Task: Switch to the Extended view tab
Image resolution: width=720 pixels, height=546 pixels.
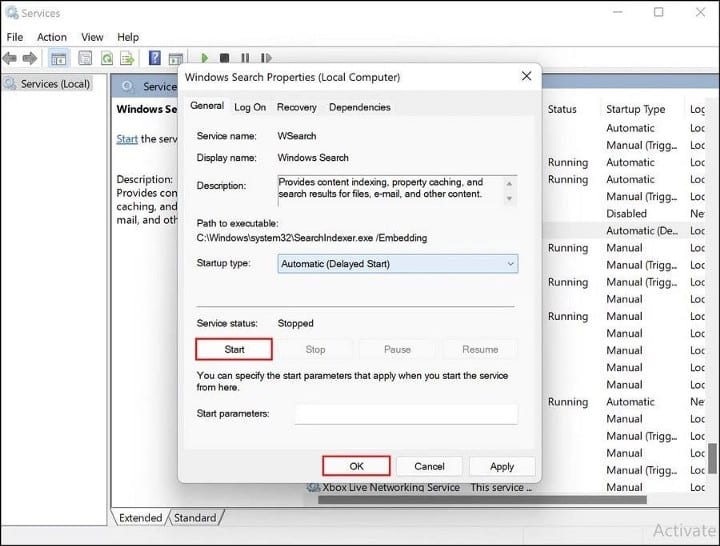Action: pyautogui.click(x=140, y=518)
